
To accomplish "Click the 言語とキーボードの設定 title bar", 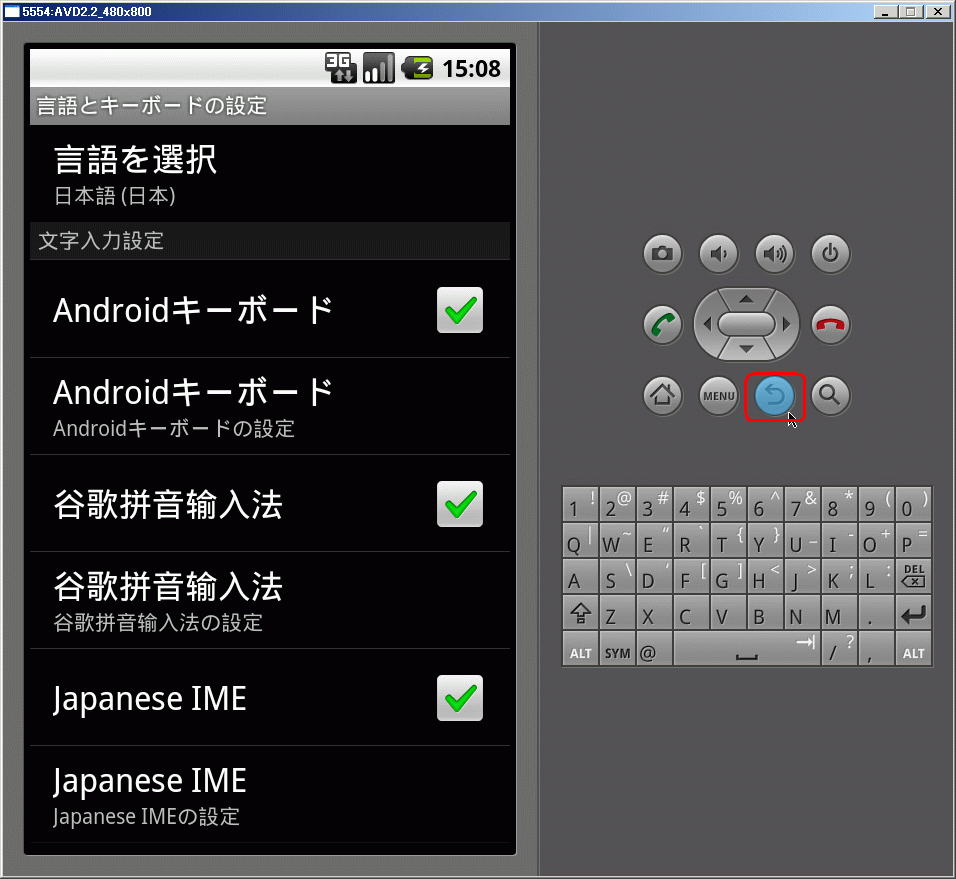I will [270, 105].
